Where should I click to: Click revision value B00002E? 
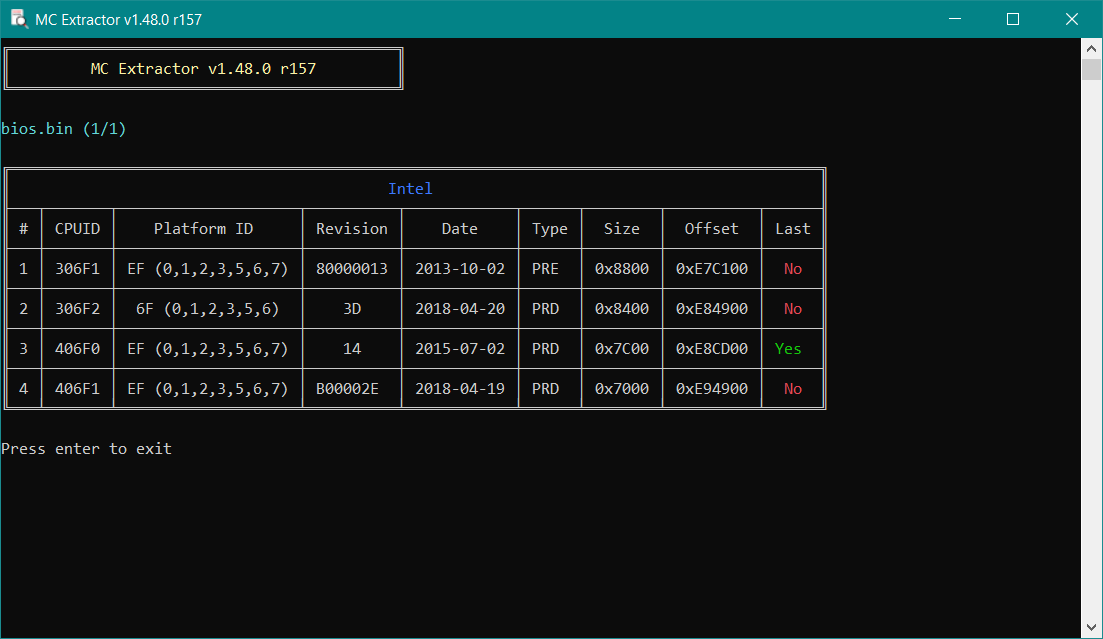click(x=348, y=389)
